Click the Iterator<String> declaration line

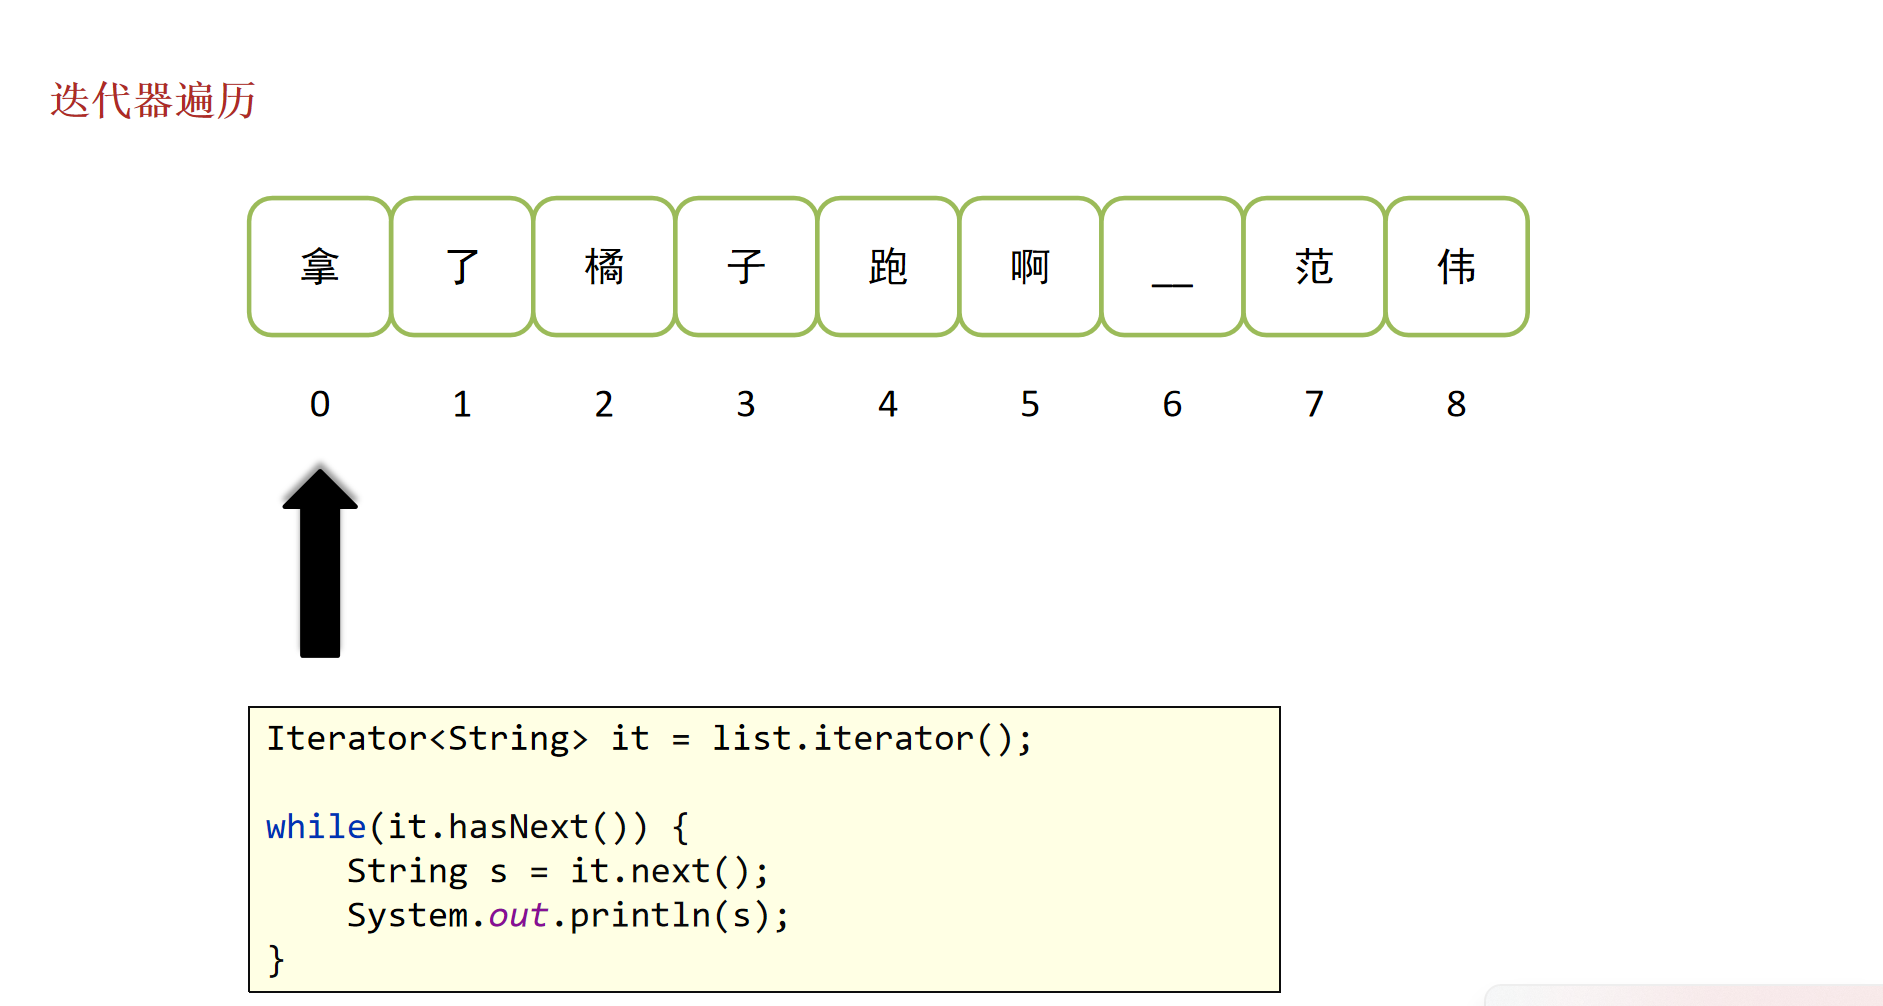[649, 739]
